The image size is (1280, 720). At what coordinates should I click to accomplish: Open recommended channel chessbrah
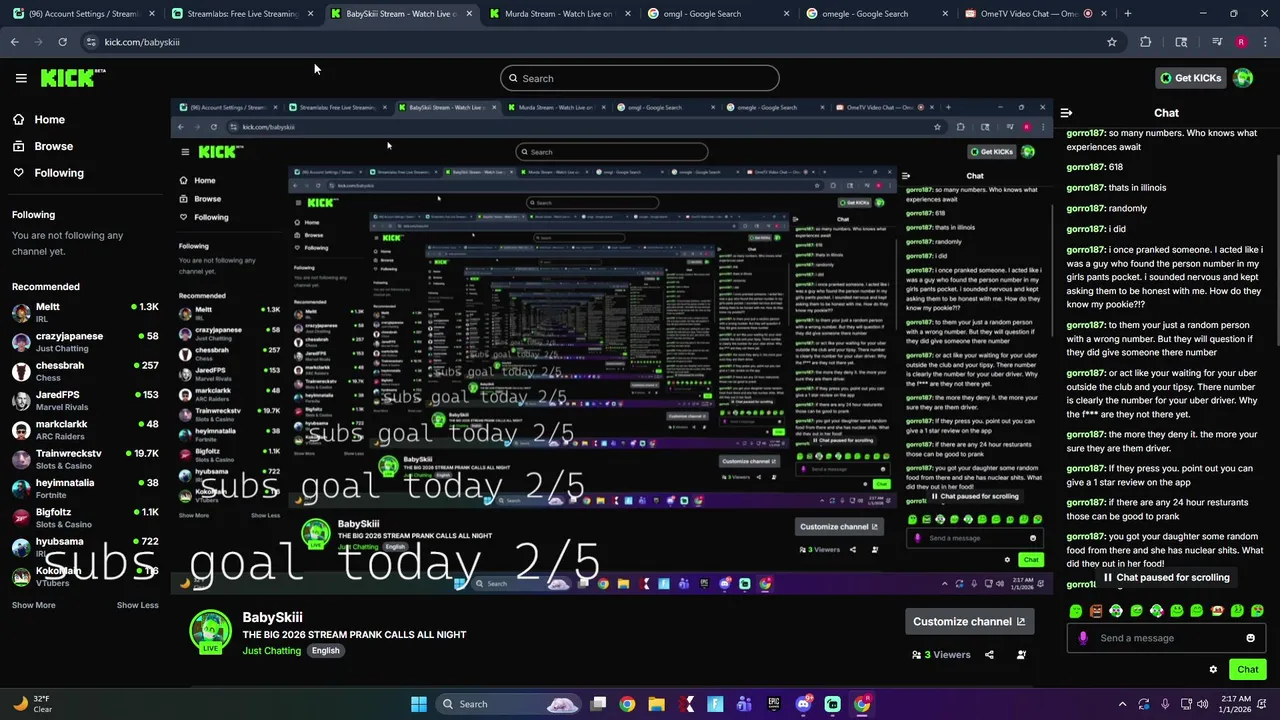click(85, 371)
